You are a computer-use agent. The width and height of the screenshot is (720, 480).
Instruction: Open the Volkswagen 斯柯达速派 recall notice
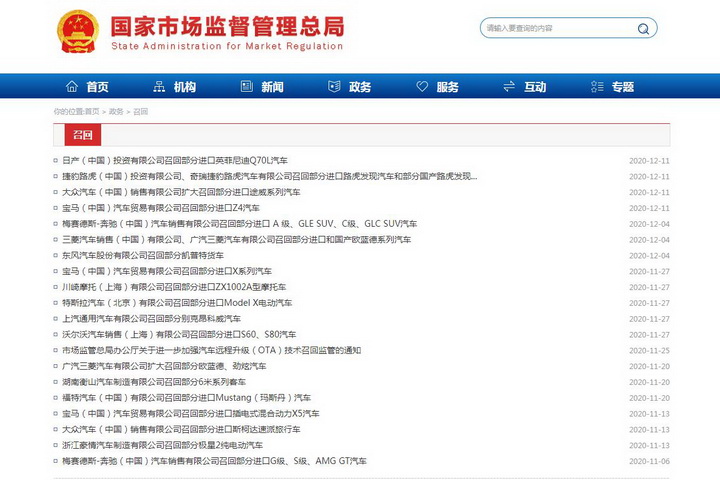coord(181,430)
